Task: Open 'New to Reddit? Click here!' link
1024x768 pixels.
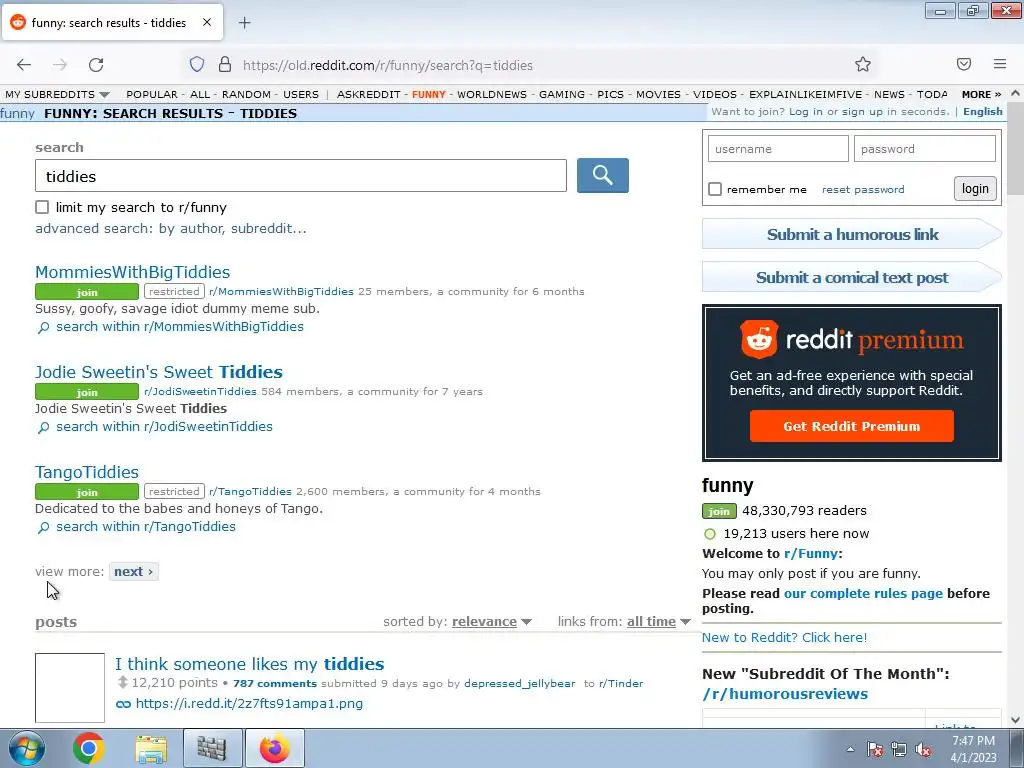Action: [x=784, y=637]
